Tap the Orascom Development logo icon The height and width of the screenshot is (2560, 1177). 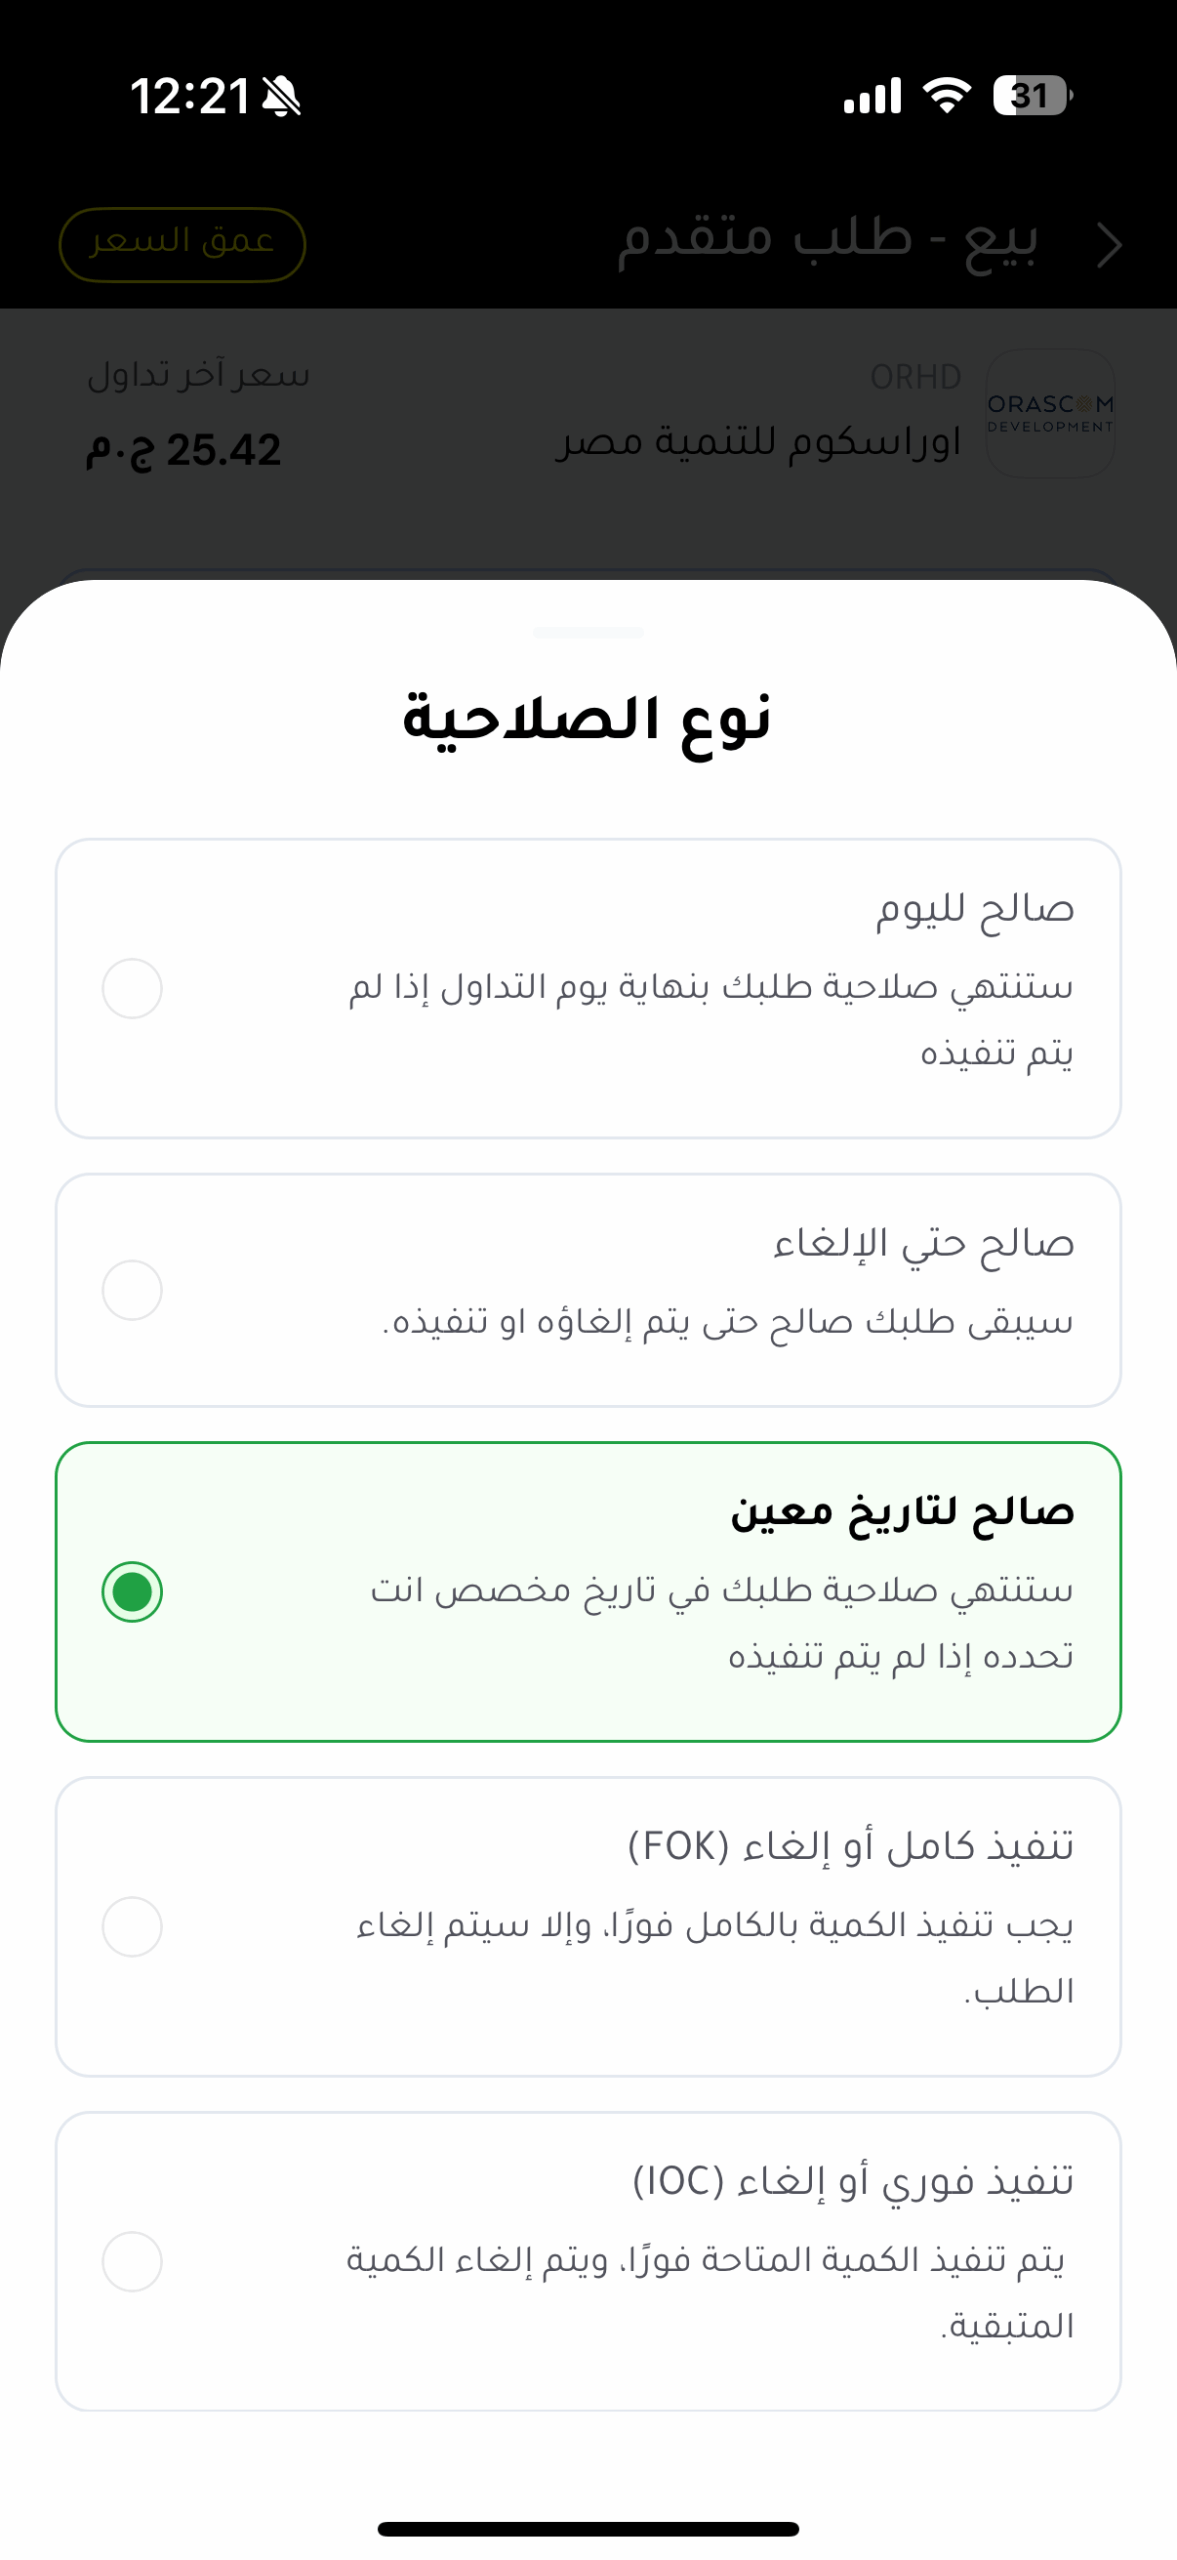1050,413
